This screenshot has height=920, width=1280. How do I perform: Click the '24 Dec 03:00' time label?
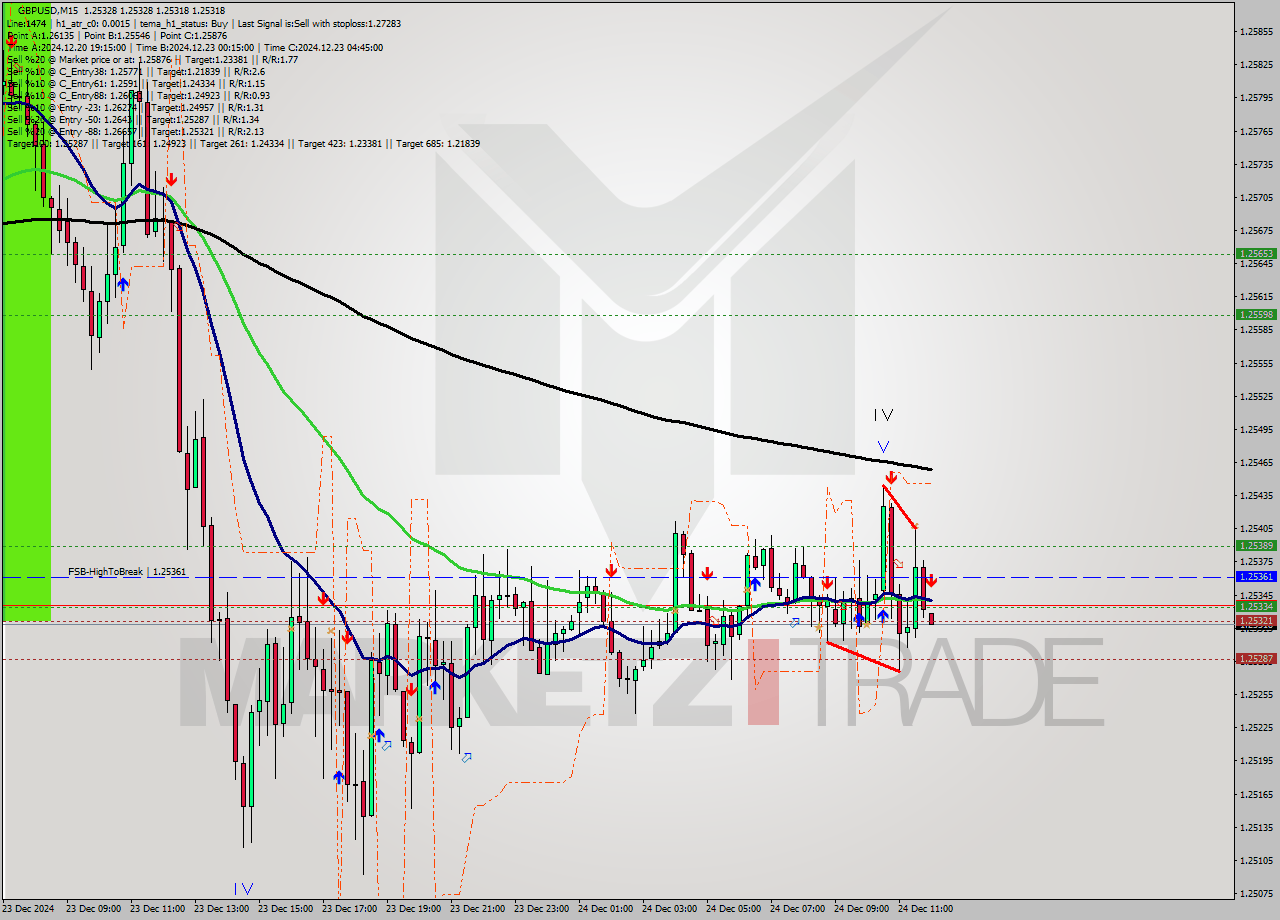(x=669, y=909)
